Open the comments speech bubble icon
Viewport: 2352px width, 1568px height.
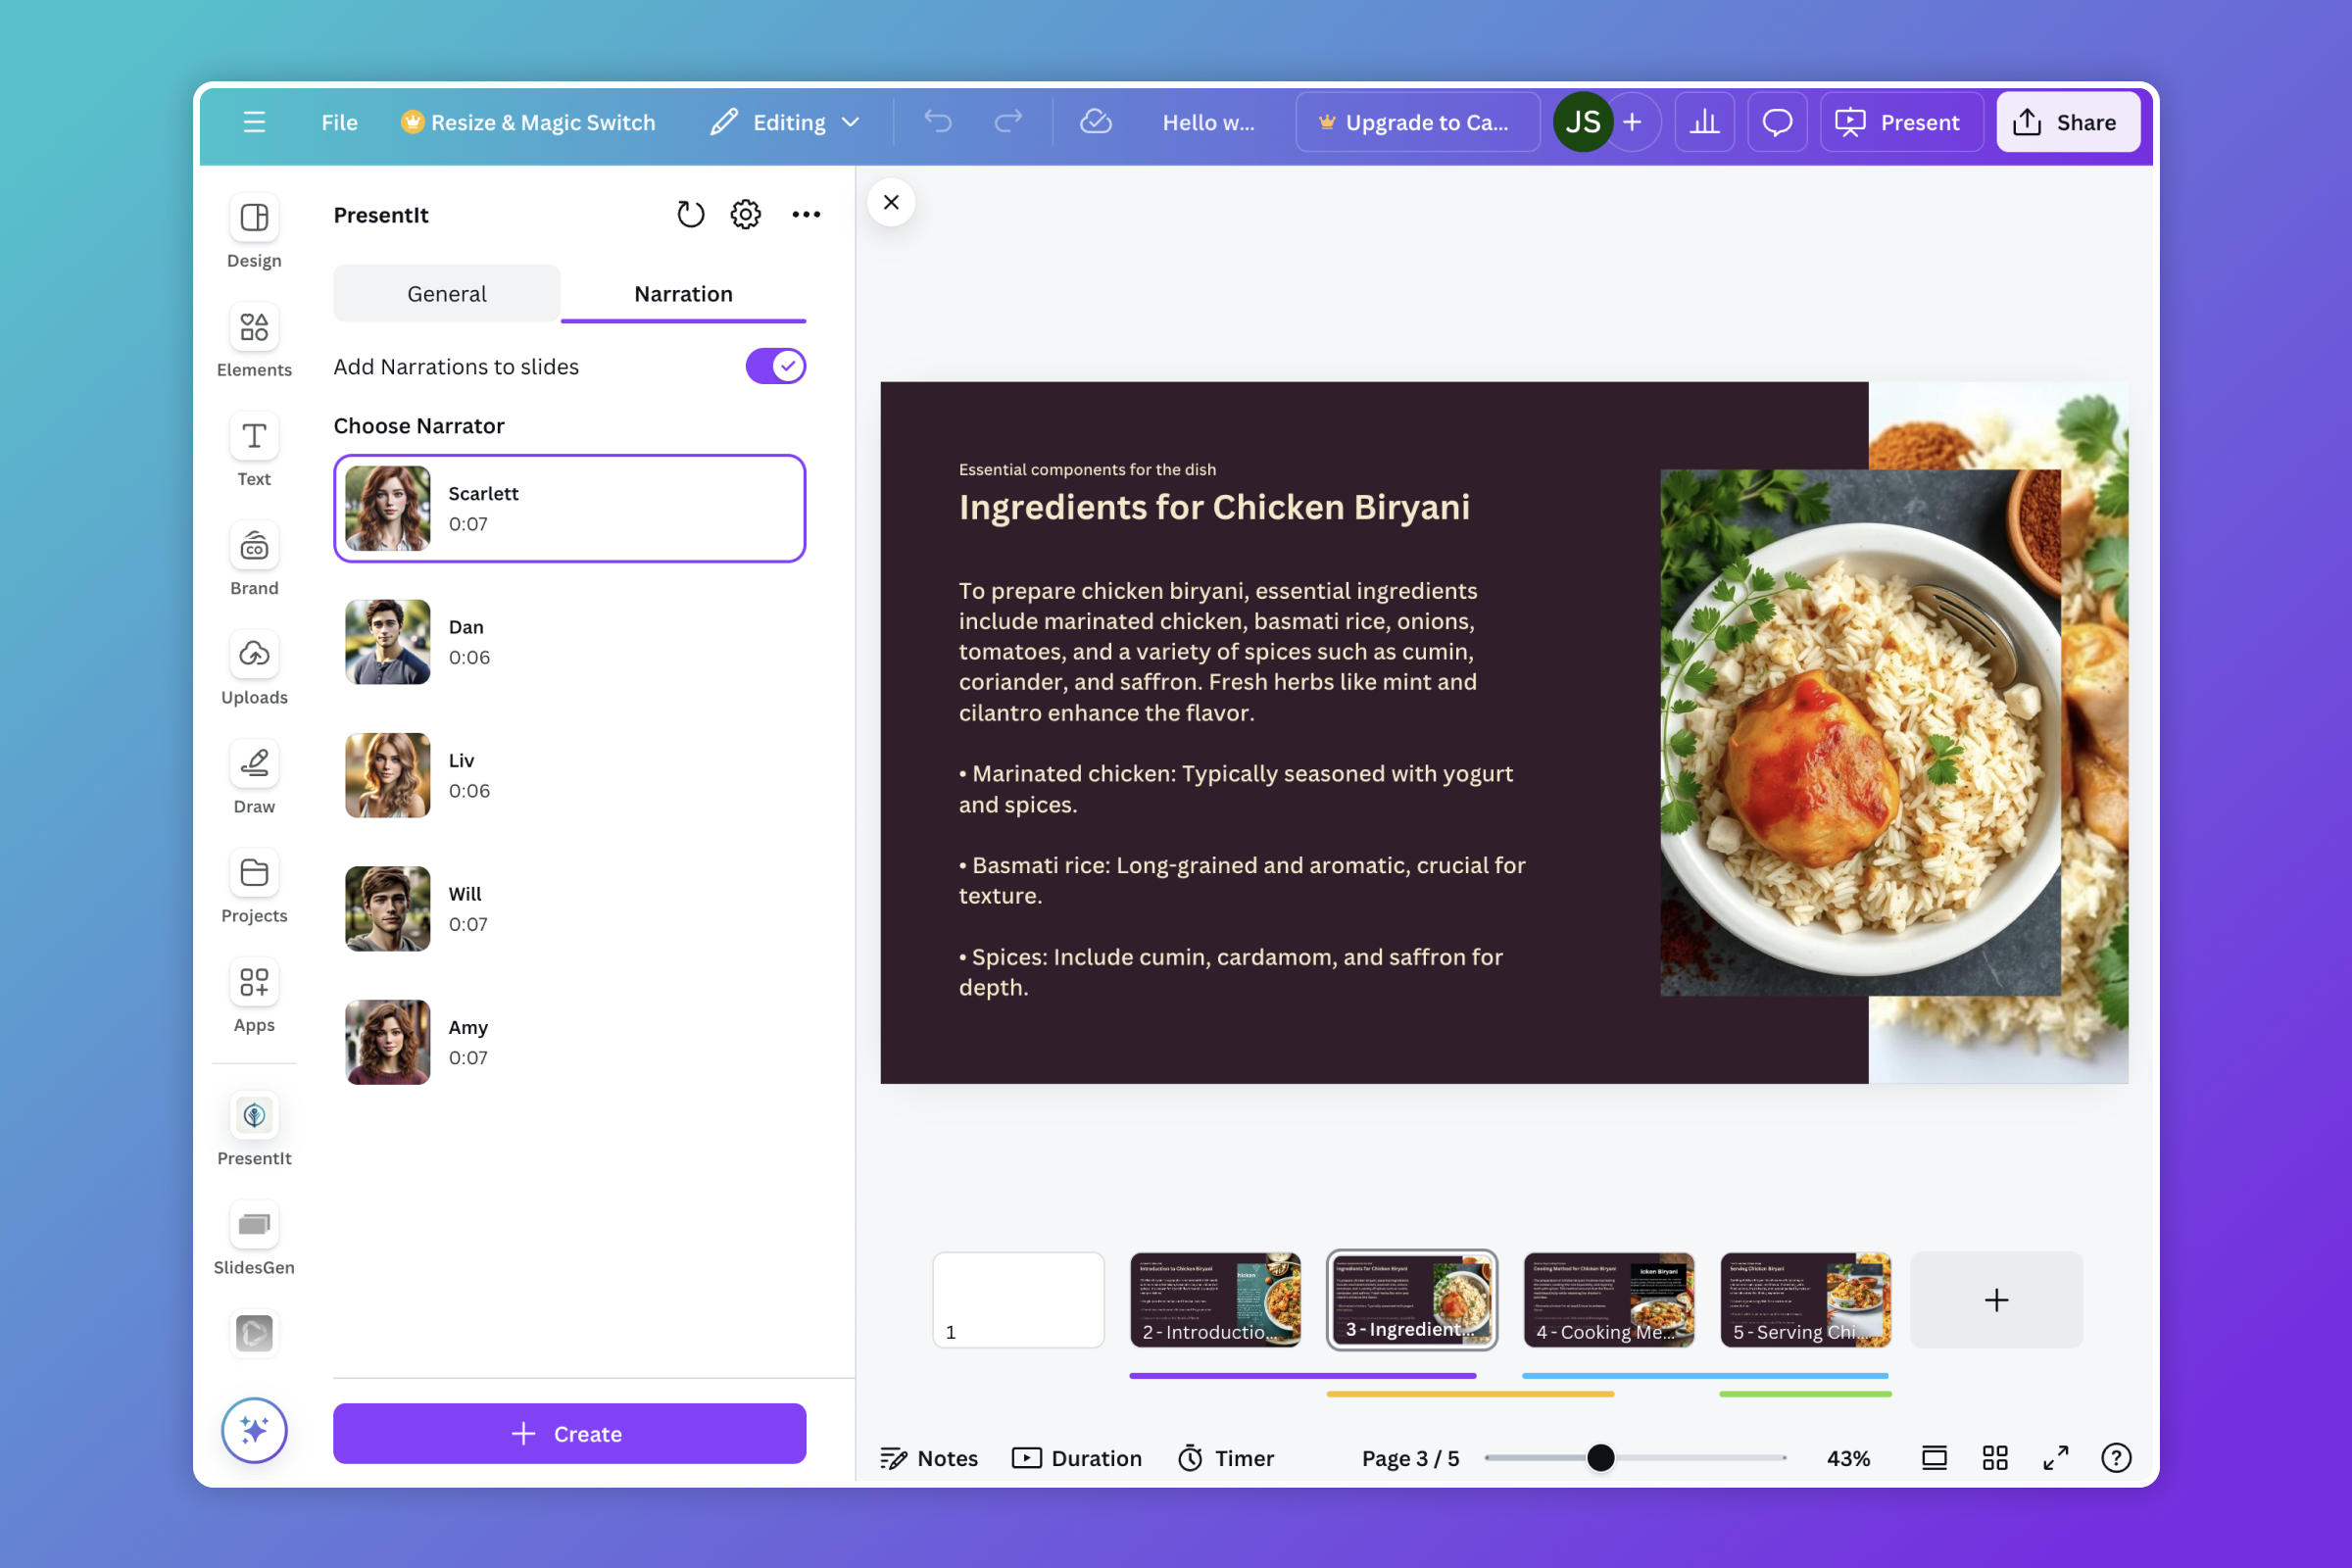(x=1776, y=122)
